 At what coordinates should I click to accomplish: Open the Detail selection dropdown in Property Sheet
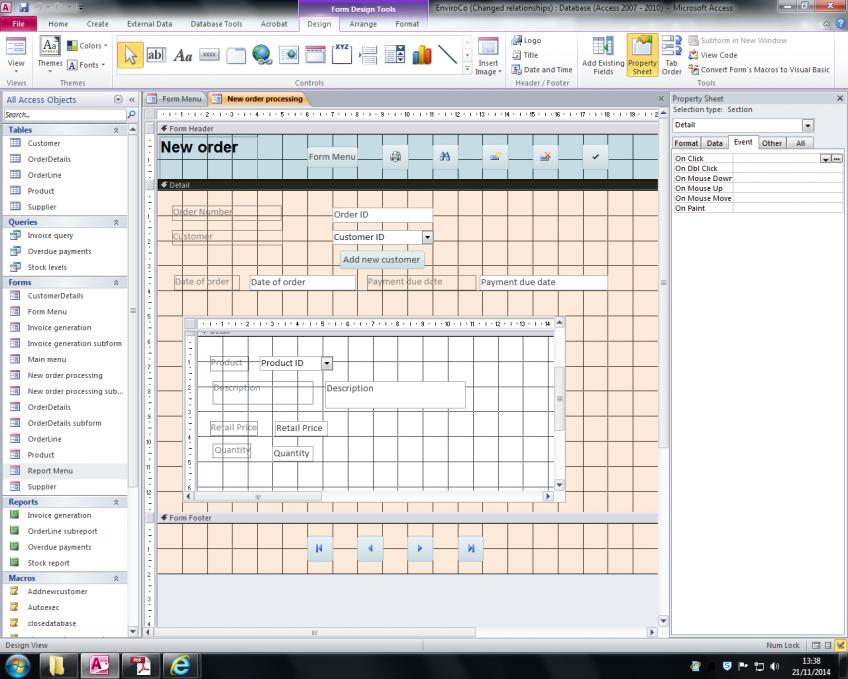(x=807, y=125)
